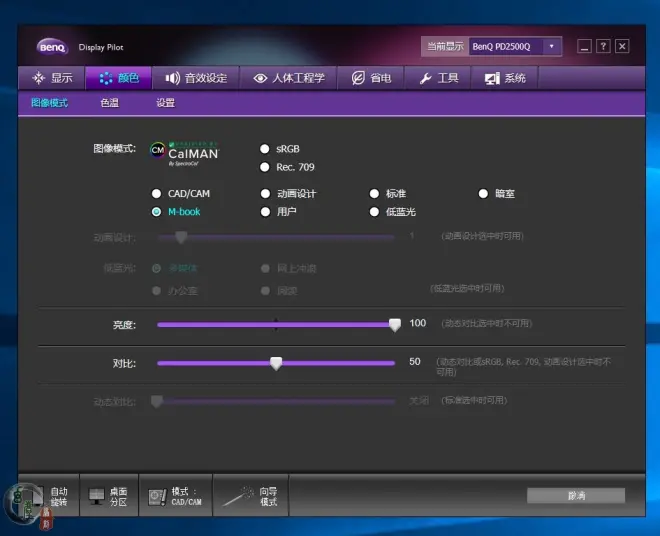Minimize the Display Pilot window
The height and width of the screenshot is (536, 660).
(584, 46)
